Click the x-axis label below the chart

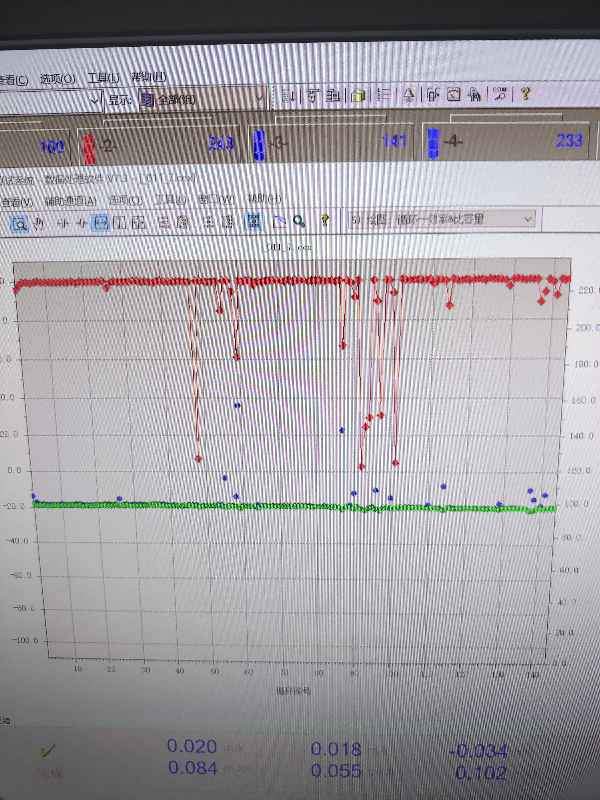point(293,690)
